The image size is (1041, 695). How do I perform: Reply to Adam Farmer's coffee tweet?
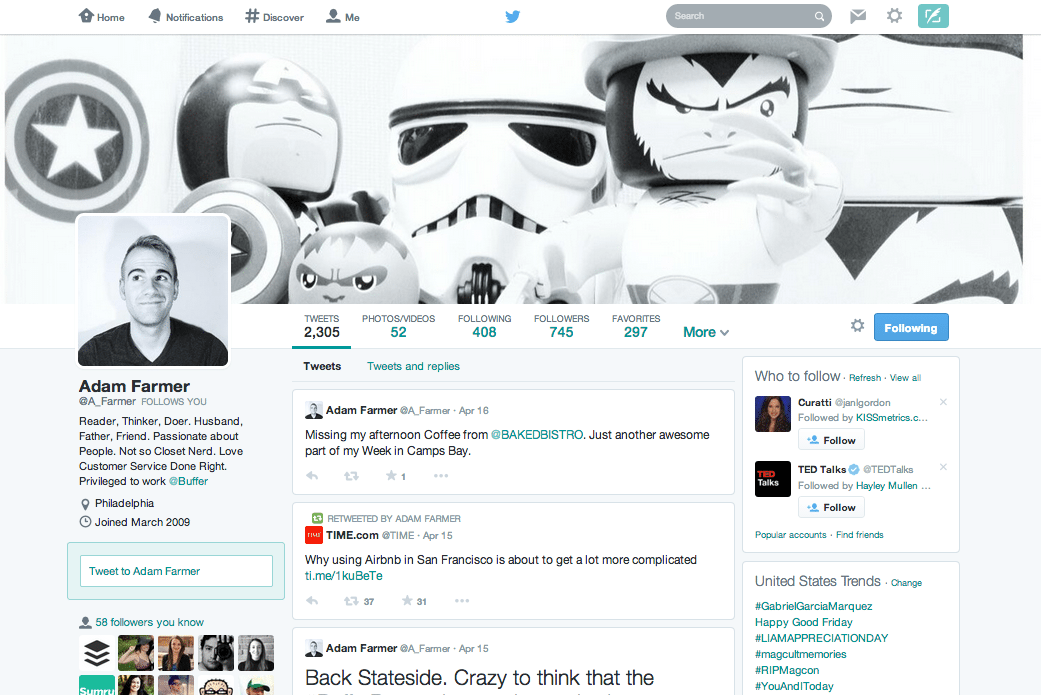[311, 476]
